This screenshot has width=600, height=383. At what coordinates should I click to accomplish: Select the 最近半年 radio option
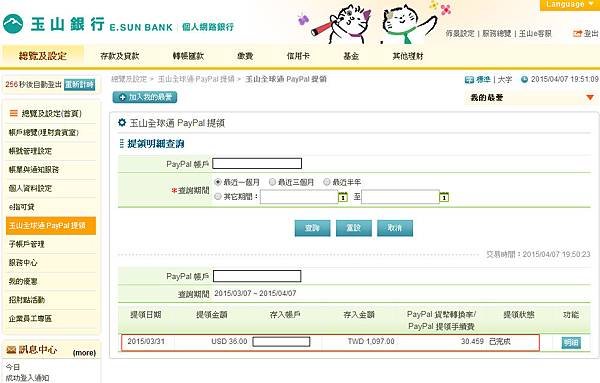(x=327, y=182)
